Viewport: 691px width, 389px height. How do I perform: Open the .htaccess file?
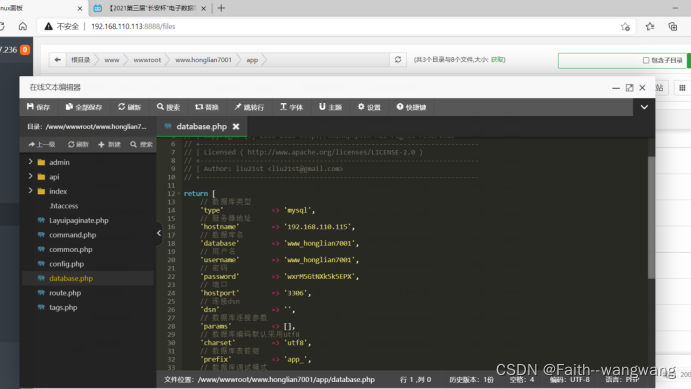[x=63, y=206]
